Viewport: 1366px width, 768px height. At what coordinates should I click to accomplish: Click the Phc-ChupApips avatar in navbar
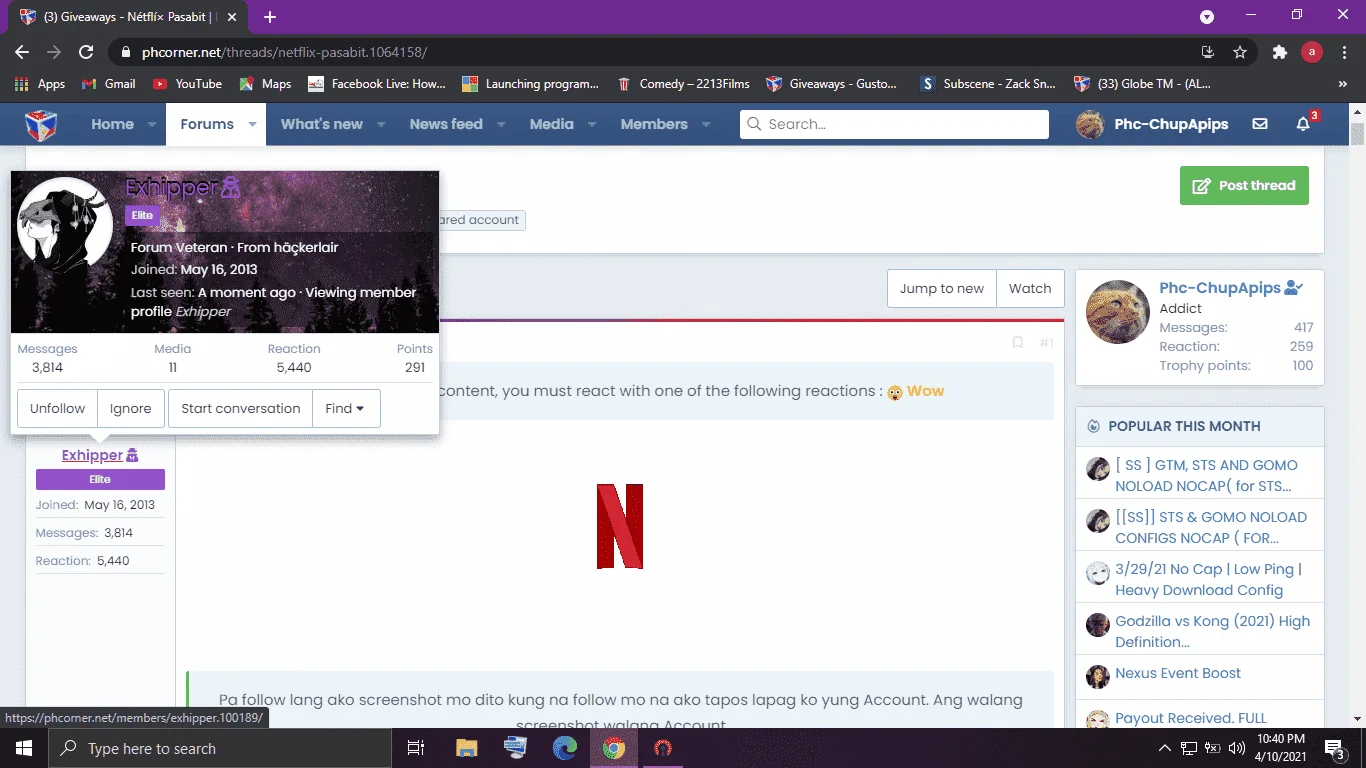click(1090, 124)
